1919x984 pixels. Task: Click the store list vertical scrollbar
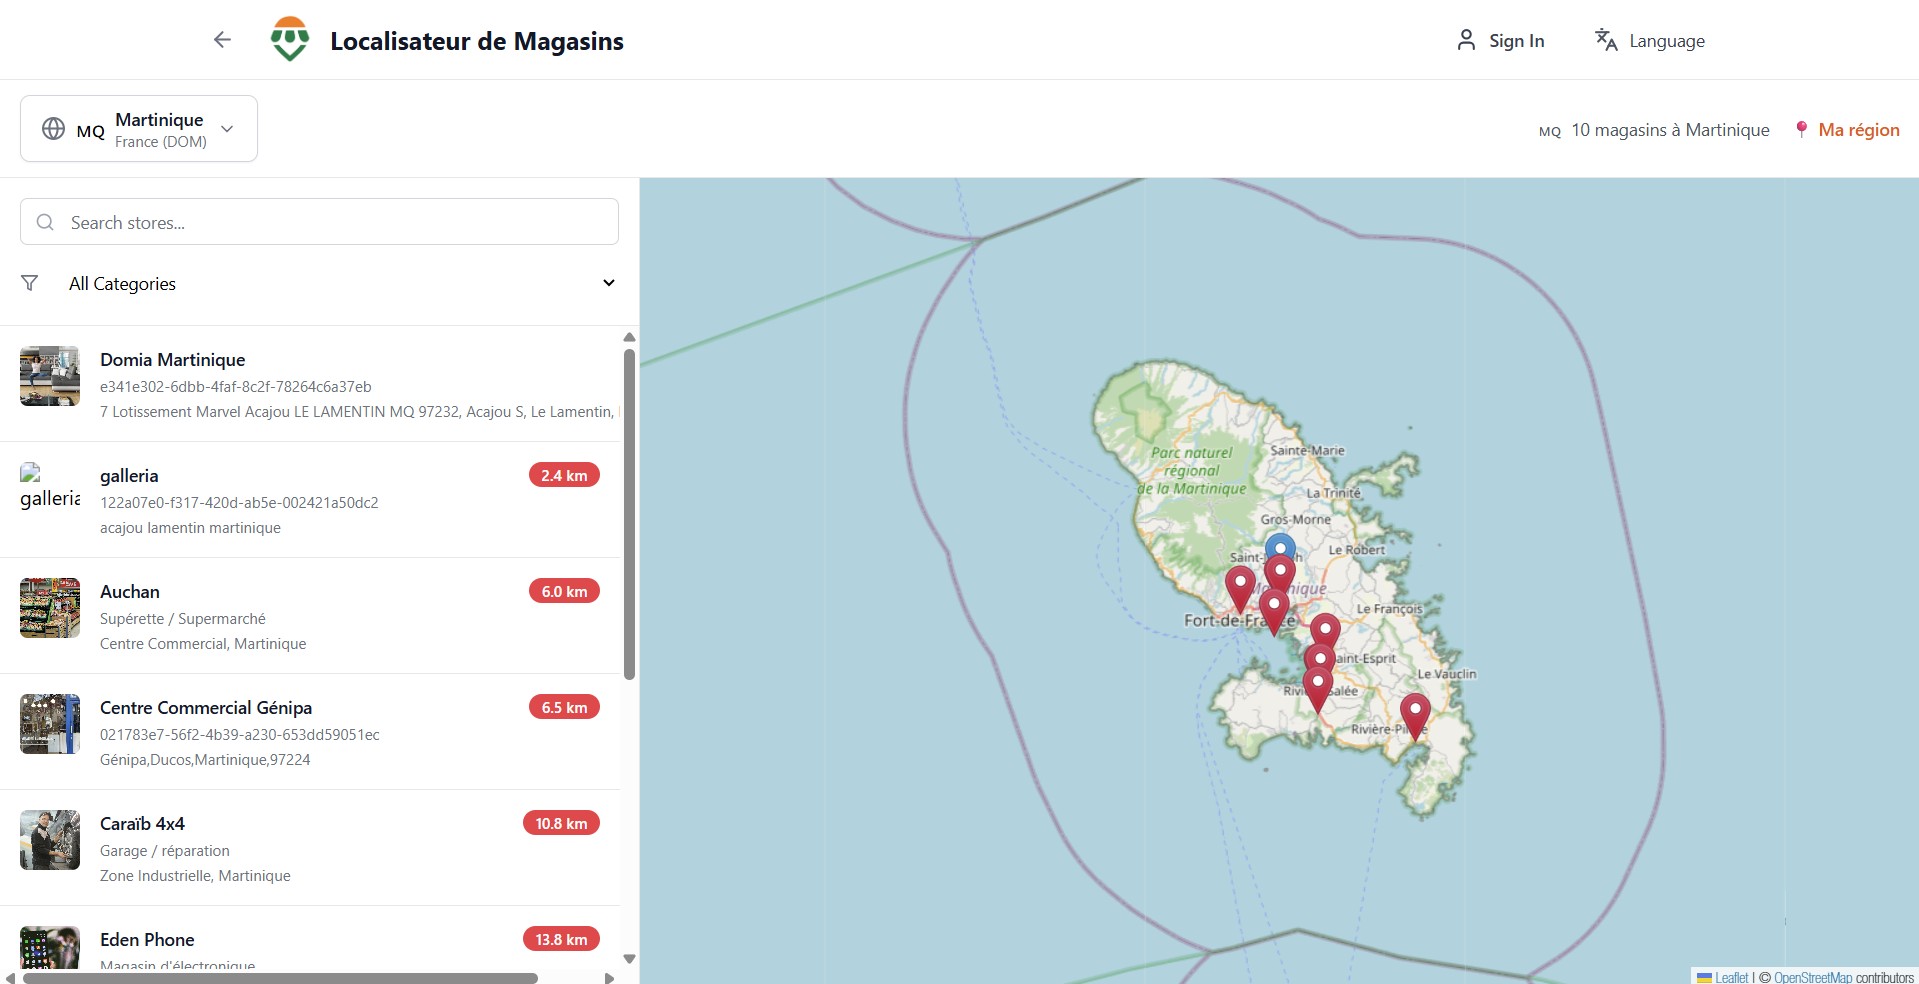[629, 514]
